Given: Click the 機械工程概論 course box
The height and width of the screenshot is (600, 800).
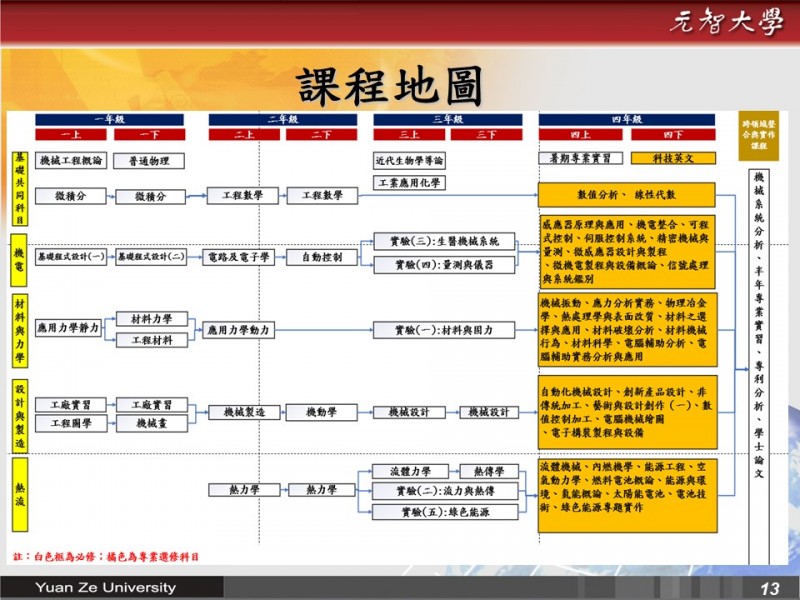Looking at the screenshot, I should pyautogui.click(x=70, y=160).
